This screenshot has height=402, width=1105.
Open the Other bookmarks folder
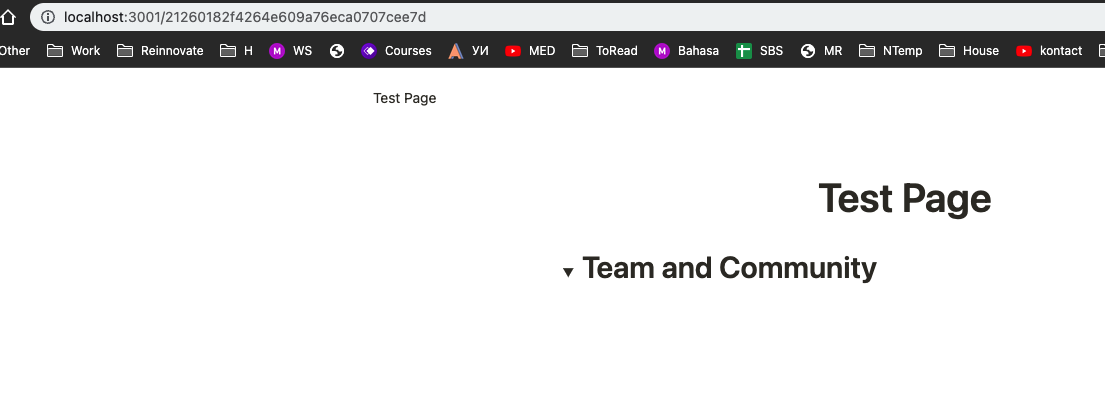(x=15, y=51)
